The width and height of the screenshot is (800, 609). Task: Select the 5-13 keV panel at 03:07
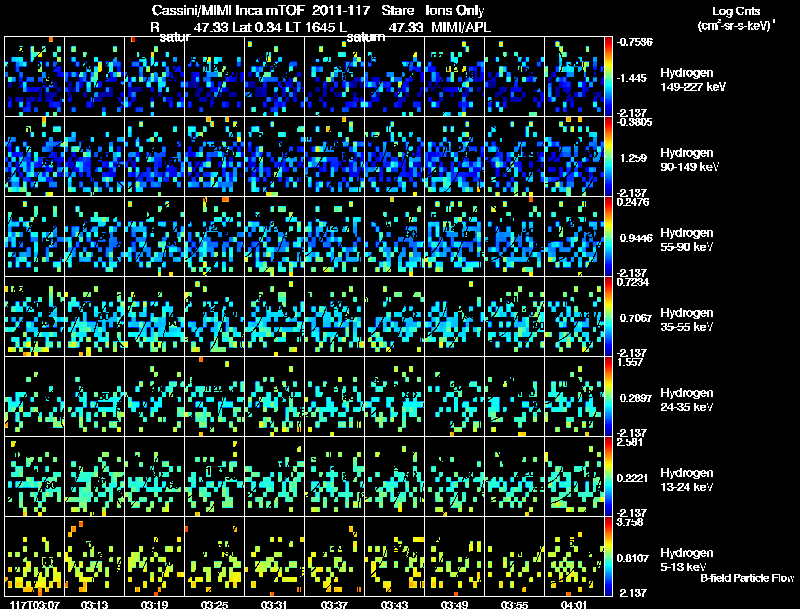click(x=35, y=557)
